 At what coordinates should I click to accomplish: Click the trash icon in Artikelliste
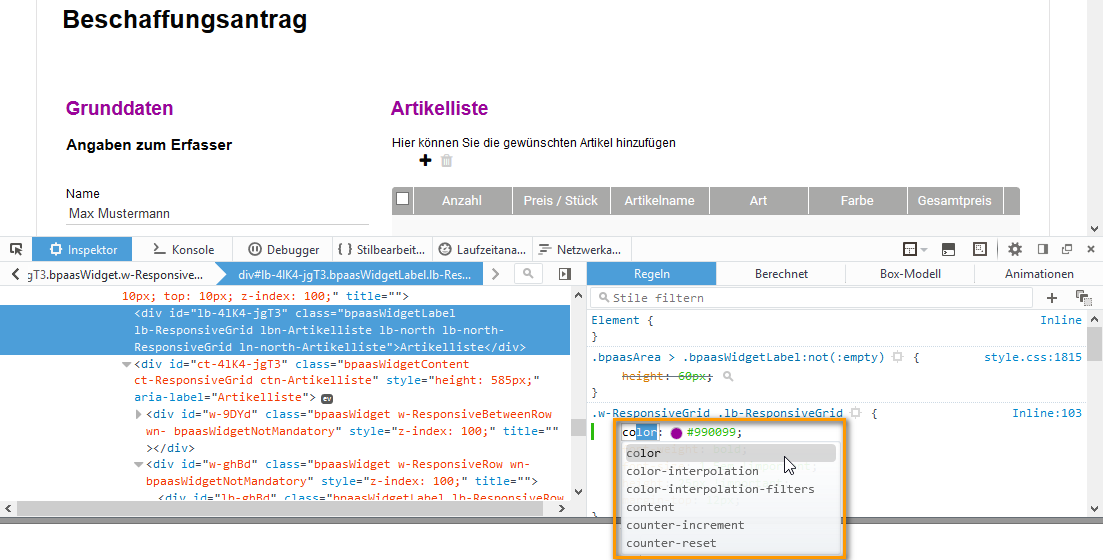tap(447, 161)
